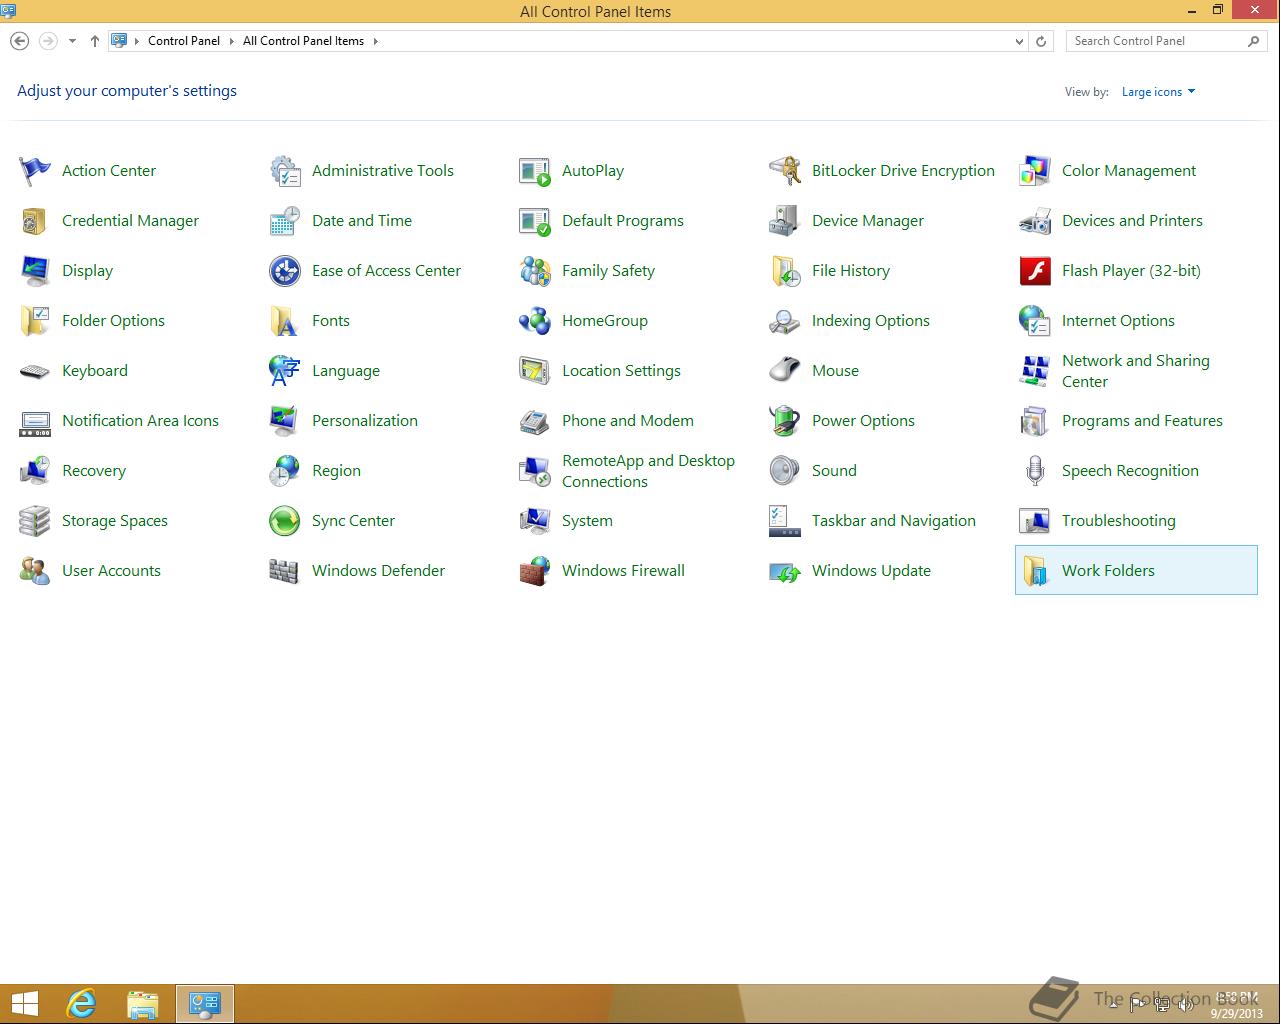Open the BitLocker Drive Encryption icon
1280x1024 pixels.
[785, 171]
